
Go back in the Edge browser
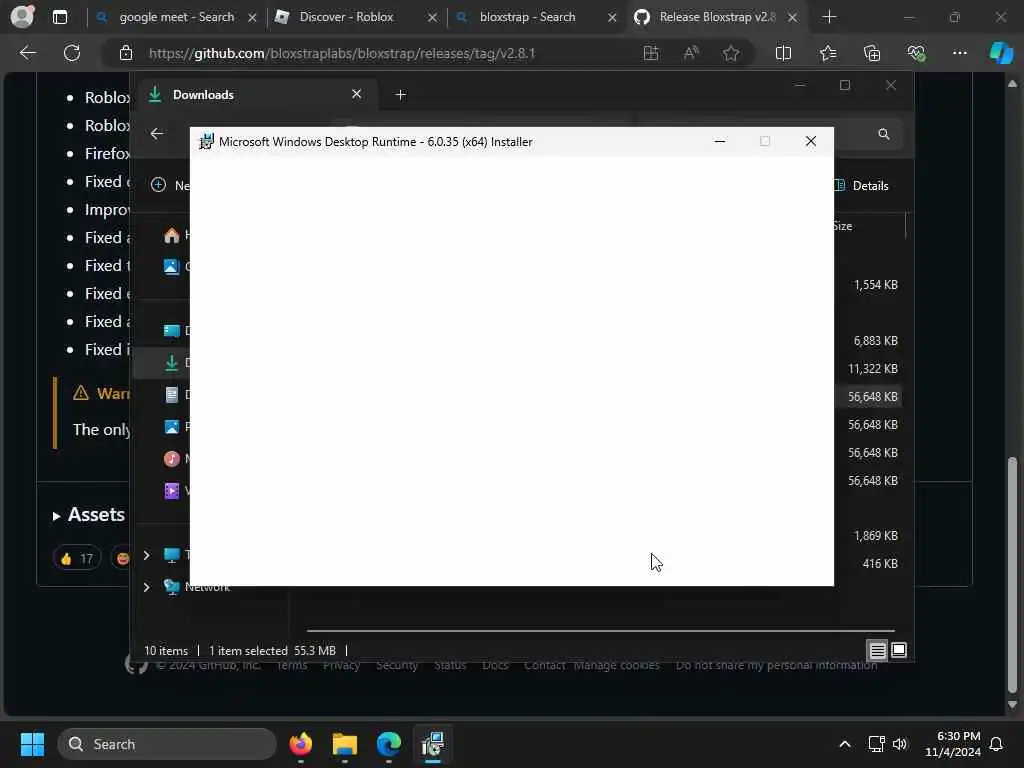pyautogui.click(x=27, y=53)
